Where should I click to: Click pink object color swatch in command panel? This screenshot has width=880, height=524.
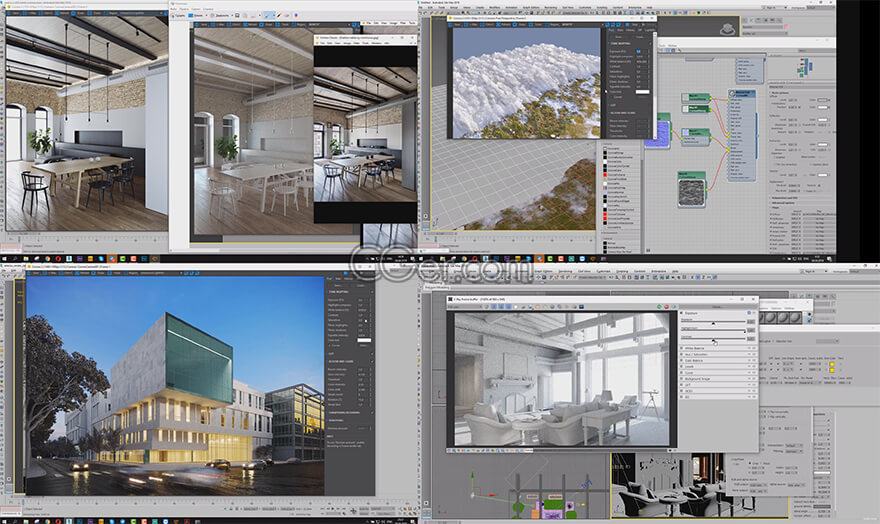pos(786,27)
